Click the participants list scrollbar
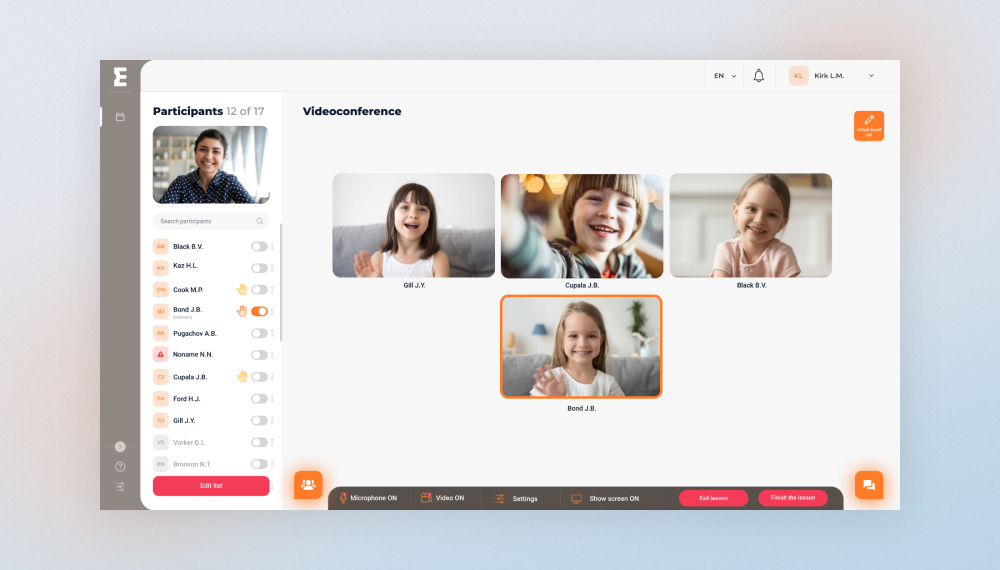Viewport: 1000px width, 570px height. 281,283
